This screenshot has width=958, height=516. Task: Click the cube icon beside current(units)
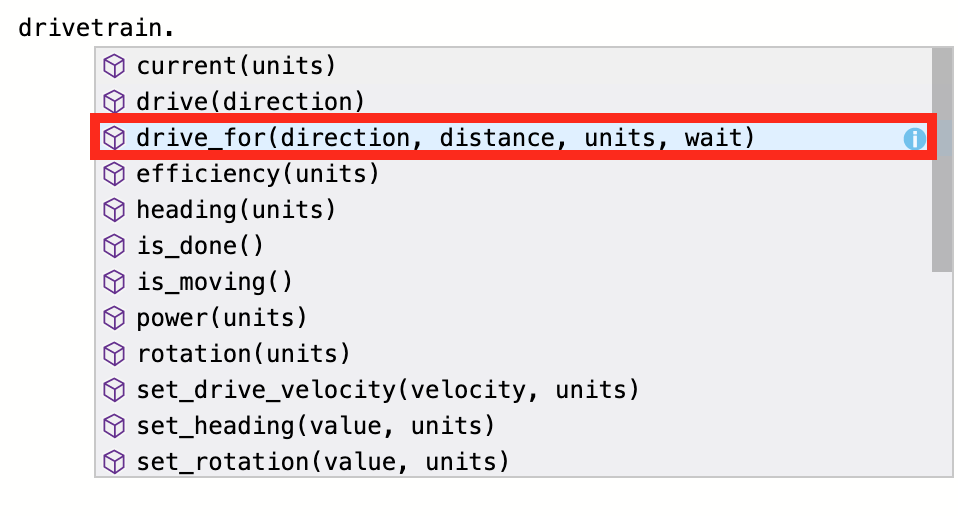(115, 66)
